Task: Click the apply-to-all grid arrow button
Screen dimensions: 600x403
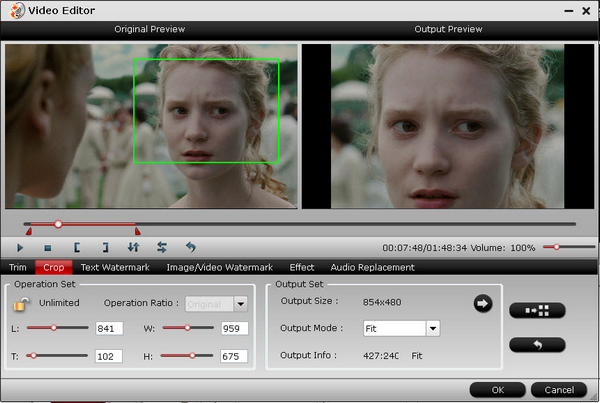Action: (537, 310)
